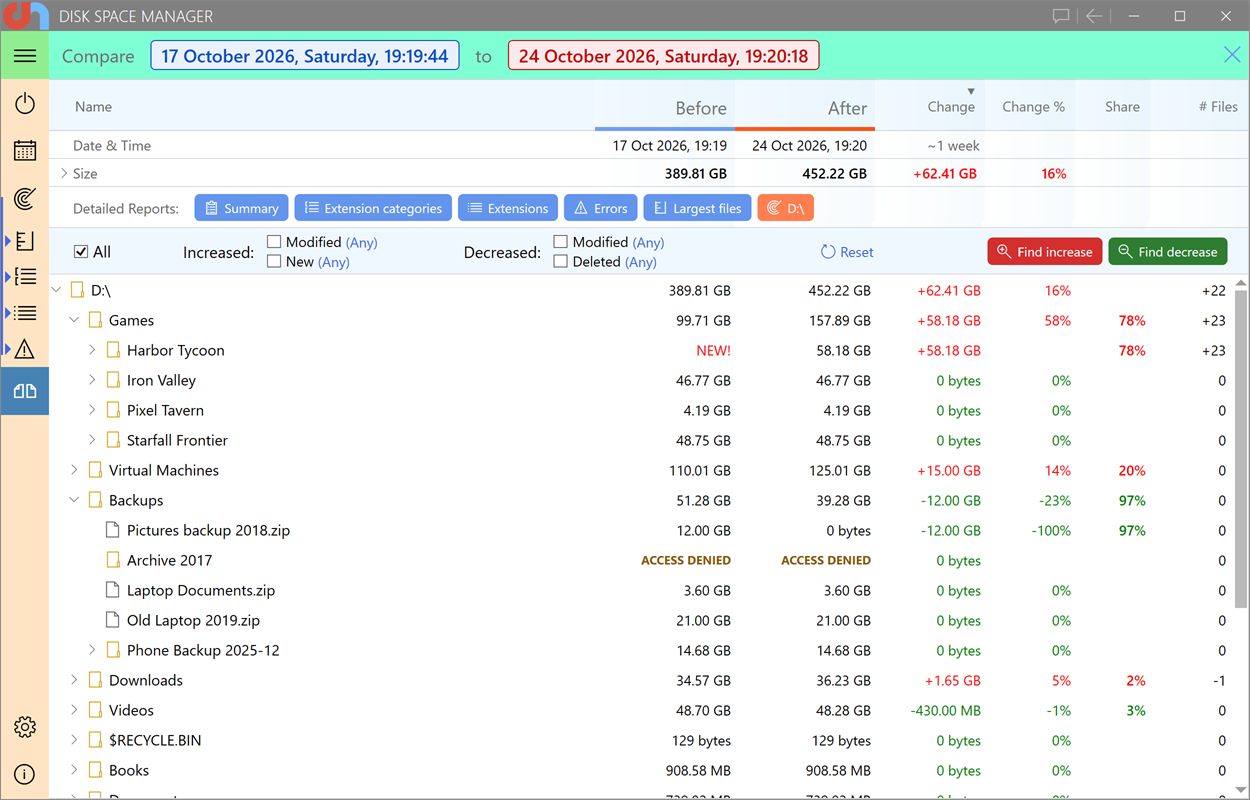The height and width of the screenshot is (800, 1250).
Task: Open settings gear in sidebar
Action: pos(25,727)
